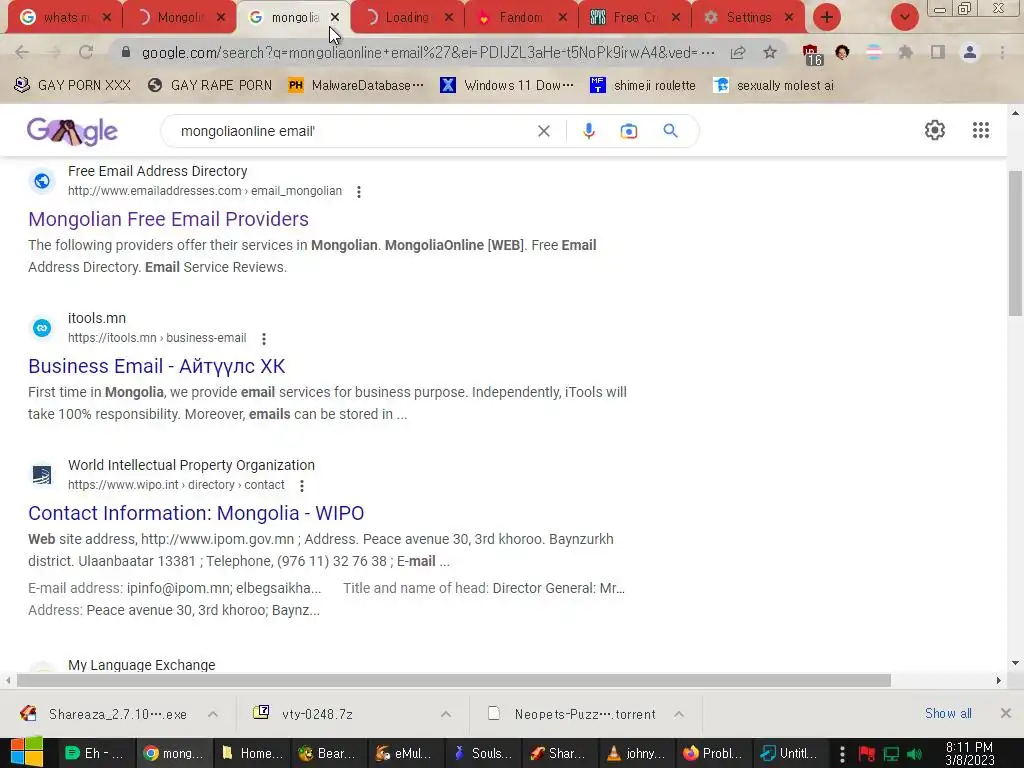Search by image using the camera icon
Screen dimensions: 1024x768
point(628,131)
